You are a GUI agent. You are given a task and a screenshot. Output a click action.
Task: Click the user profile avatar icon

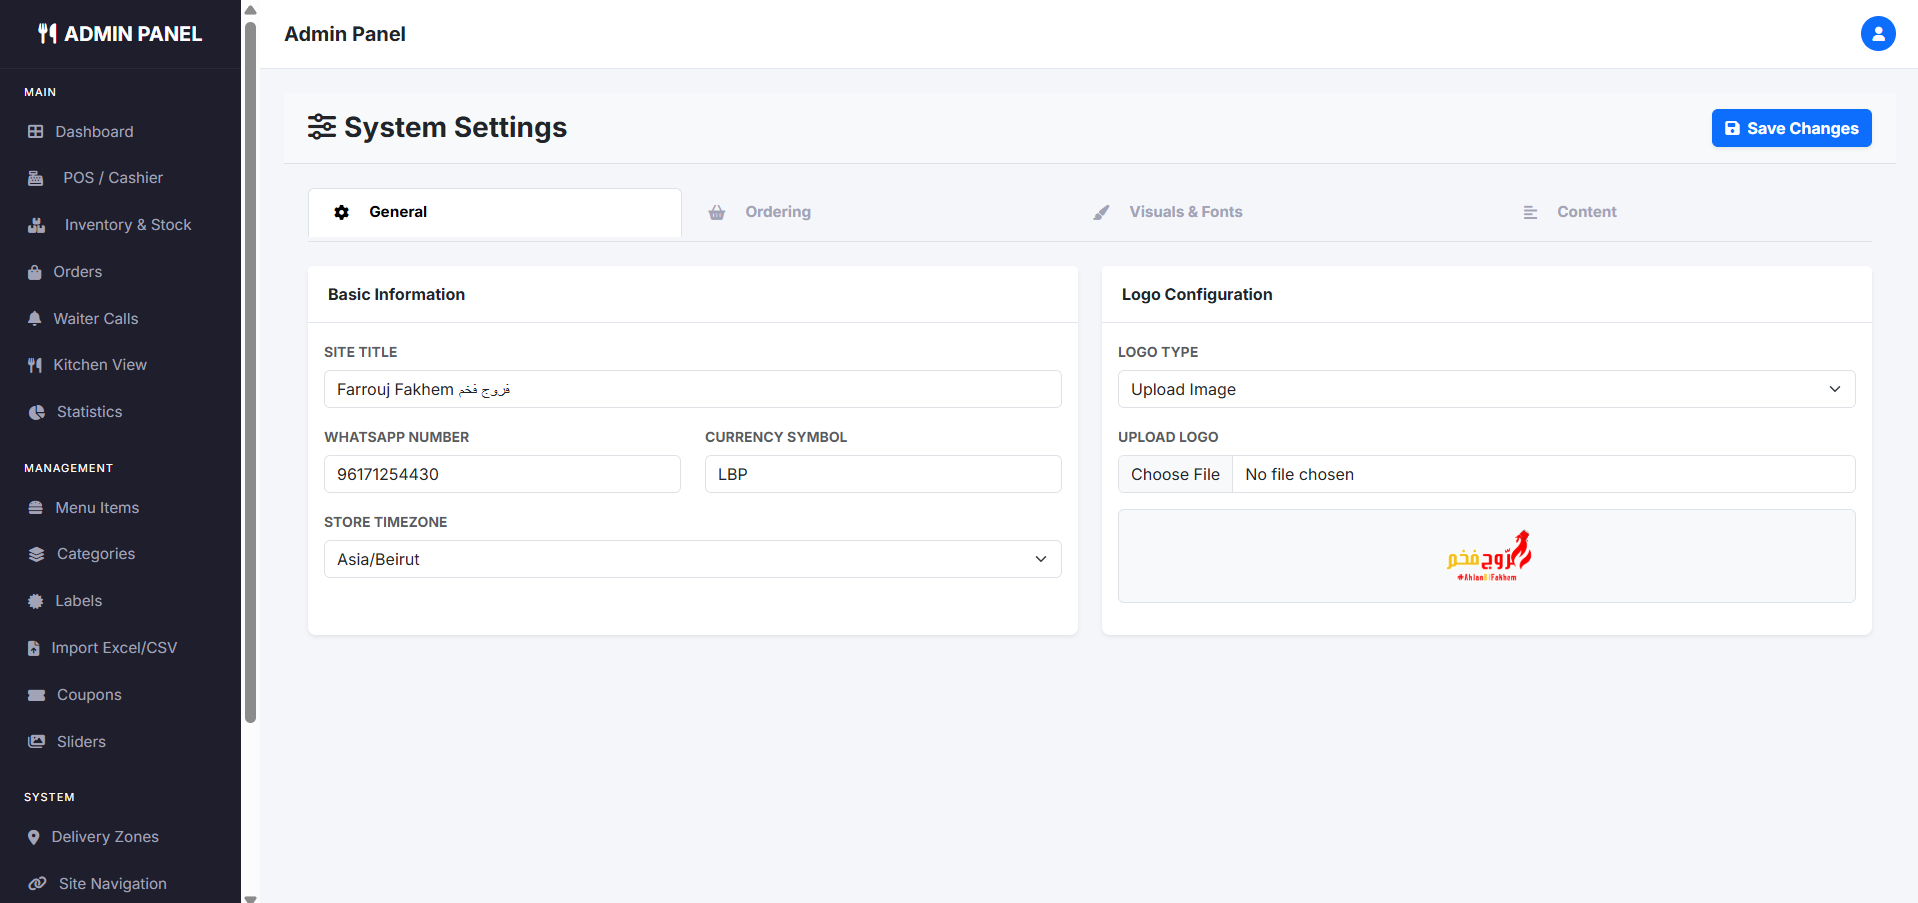[x=1877, y=34]
